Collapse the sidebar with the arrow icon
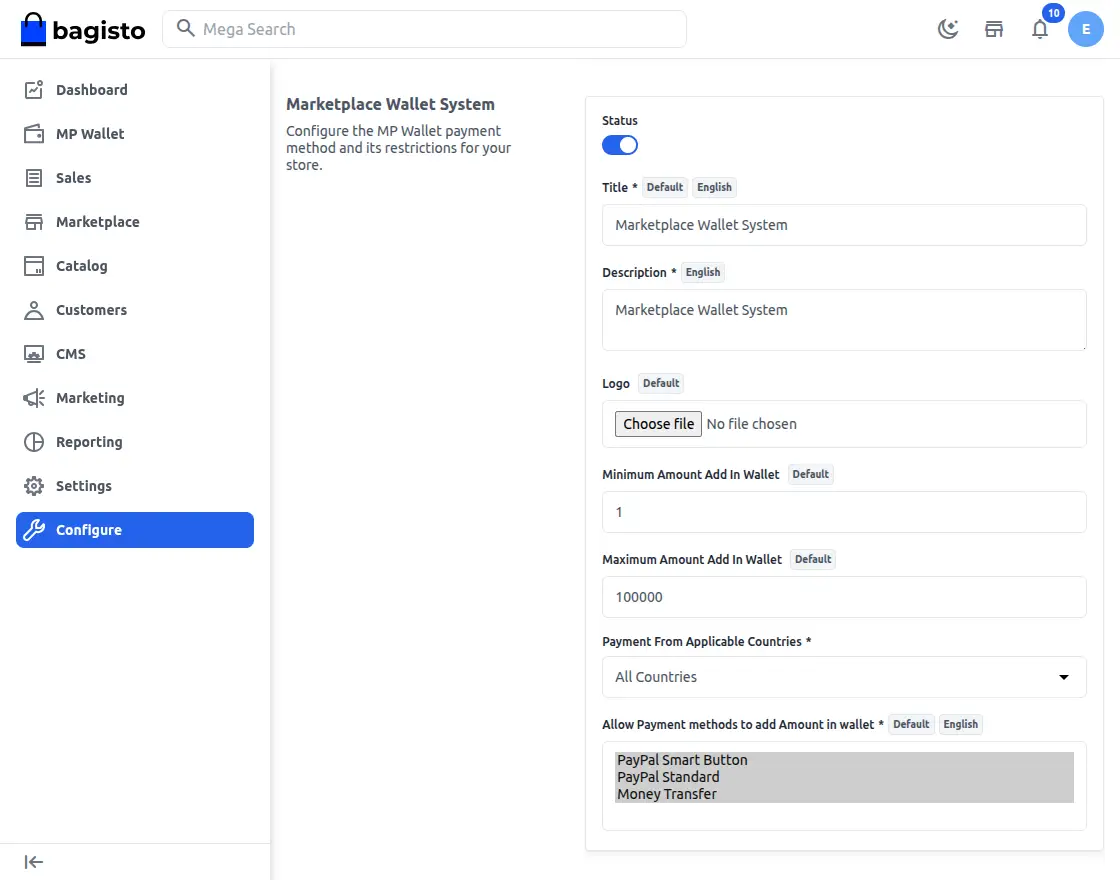The image size is (1120, 880). (33, 861)
